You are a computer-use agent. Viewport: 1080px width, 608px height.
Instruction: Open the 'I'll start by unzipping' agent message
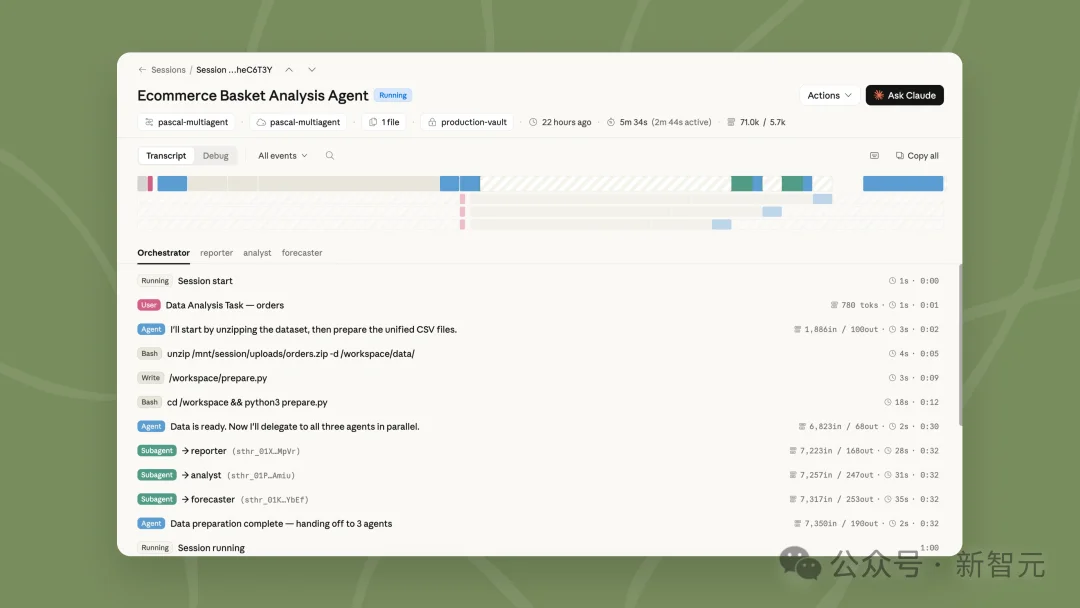point(538,329)
